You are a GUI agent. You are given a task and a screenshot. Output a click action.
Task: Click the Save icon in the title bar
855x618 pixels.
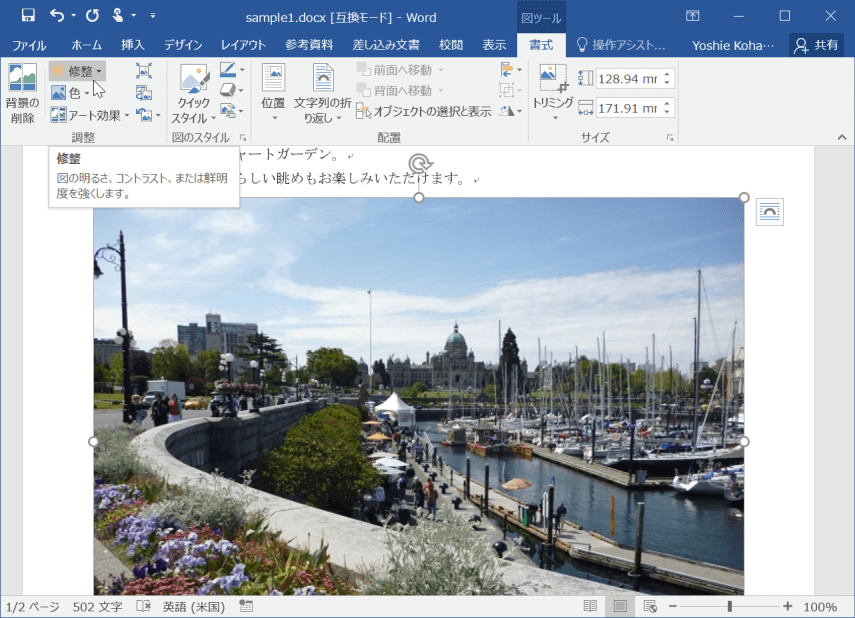[x=28, y=15]
